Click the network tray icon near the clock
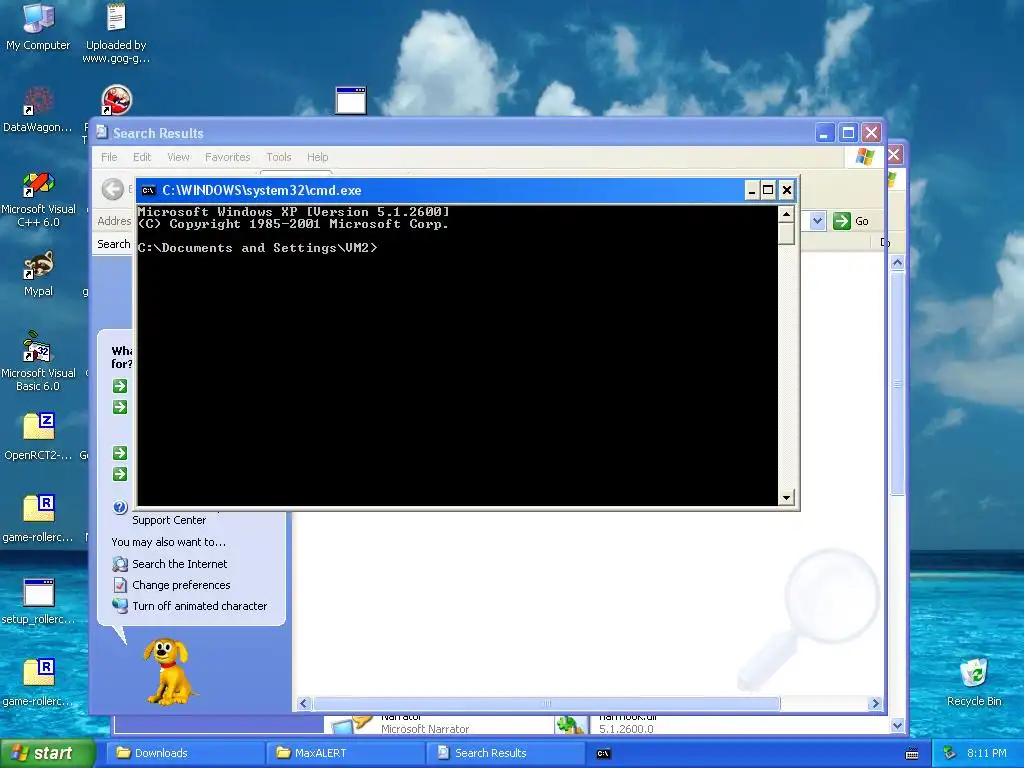This screenshot has height=768, width=1024. 949,753
